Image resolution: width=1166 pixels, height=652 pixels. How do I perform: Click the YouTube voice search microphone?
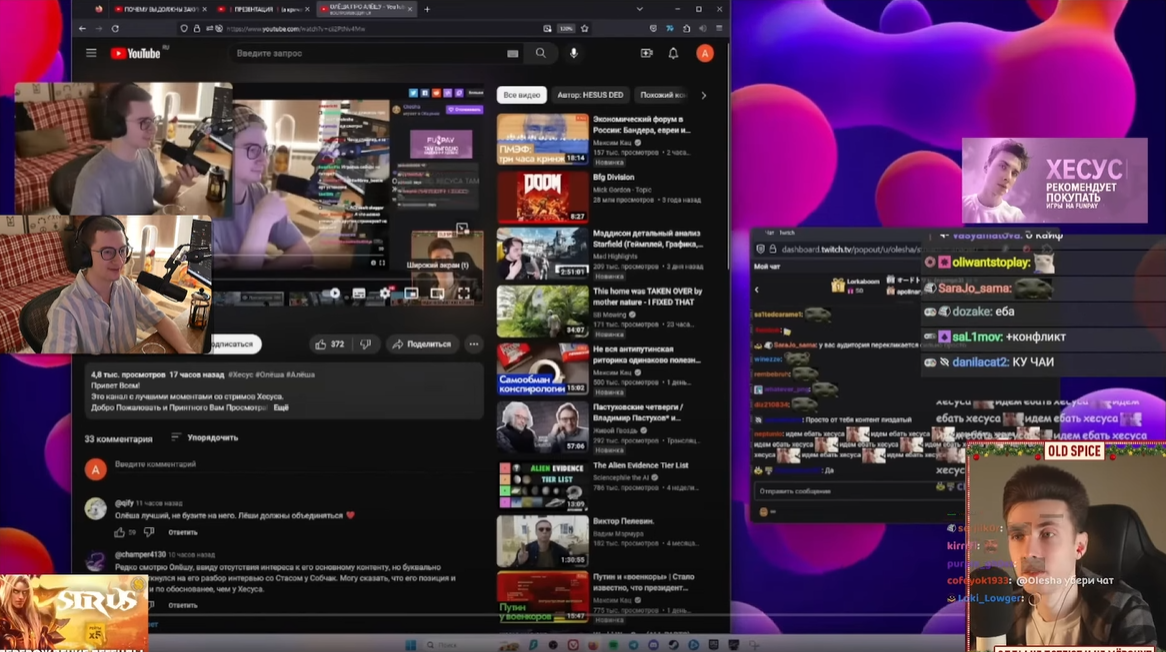point(573,53)
